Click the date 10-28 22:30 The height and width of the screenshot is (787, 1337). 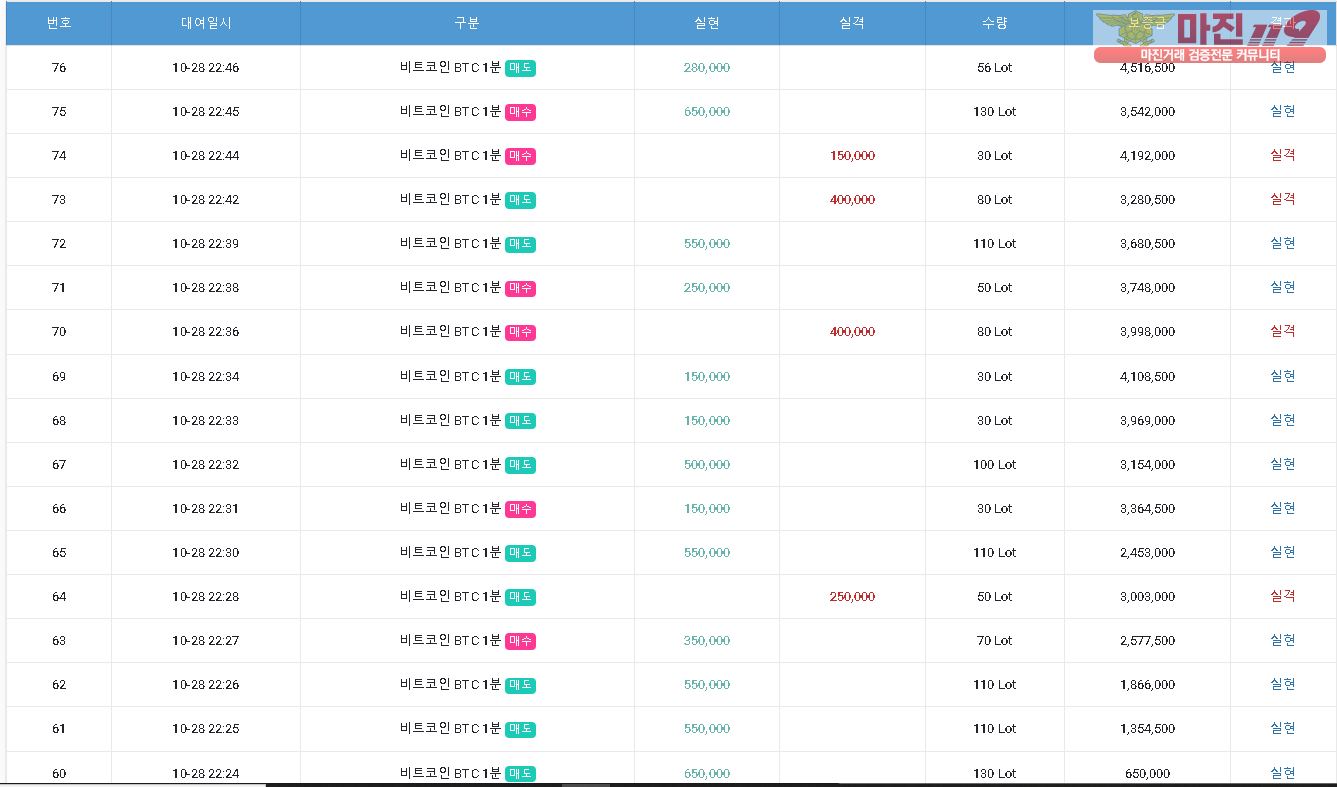205,553
